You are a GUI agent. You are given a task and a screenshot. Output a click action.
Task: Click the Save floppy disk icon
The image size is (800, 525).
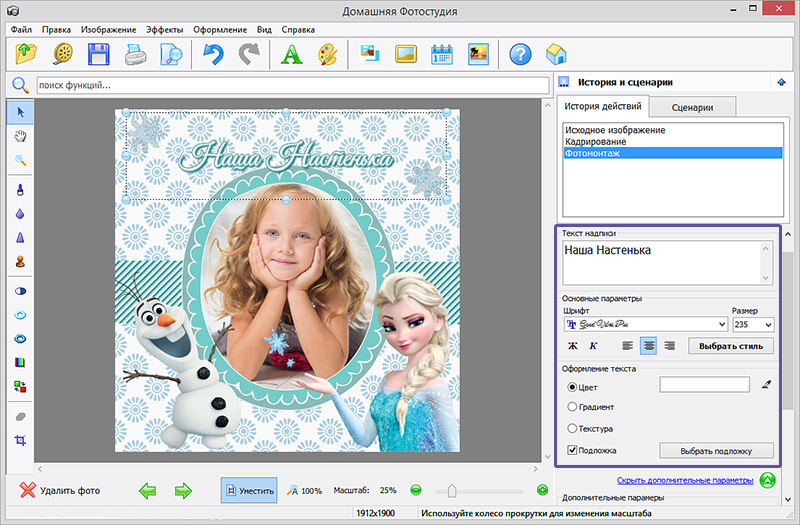99,54
